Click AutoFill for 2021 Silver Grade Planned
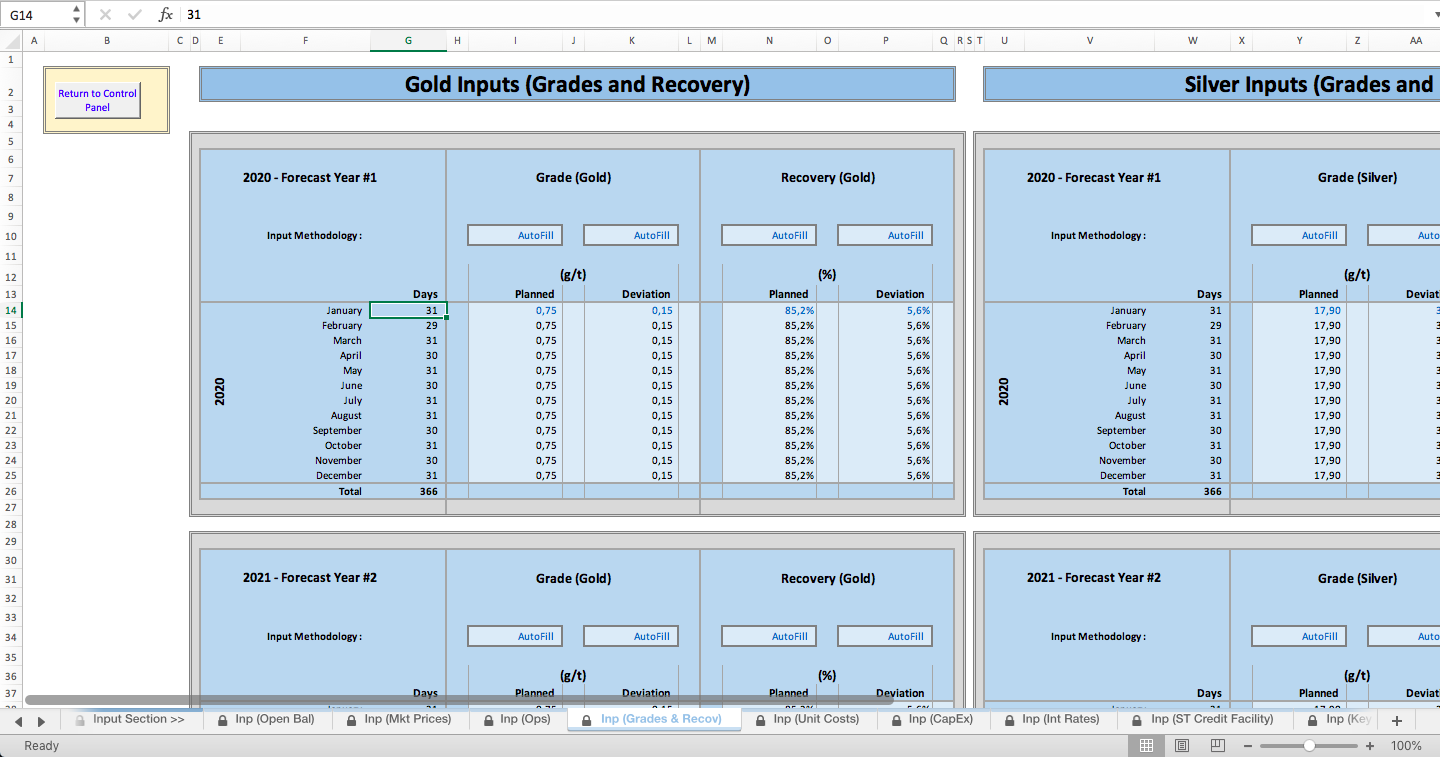This screenshot has height=757, width=1440. 1299,636
